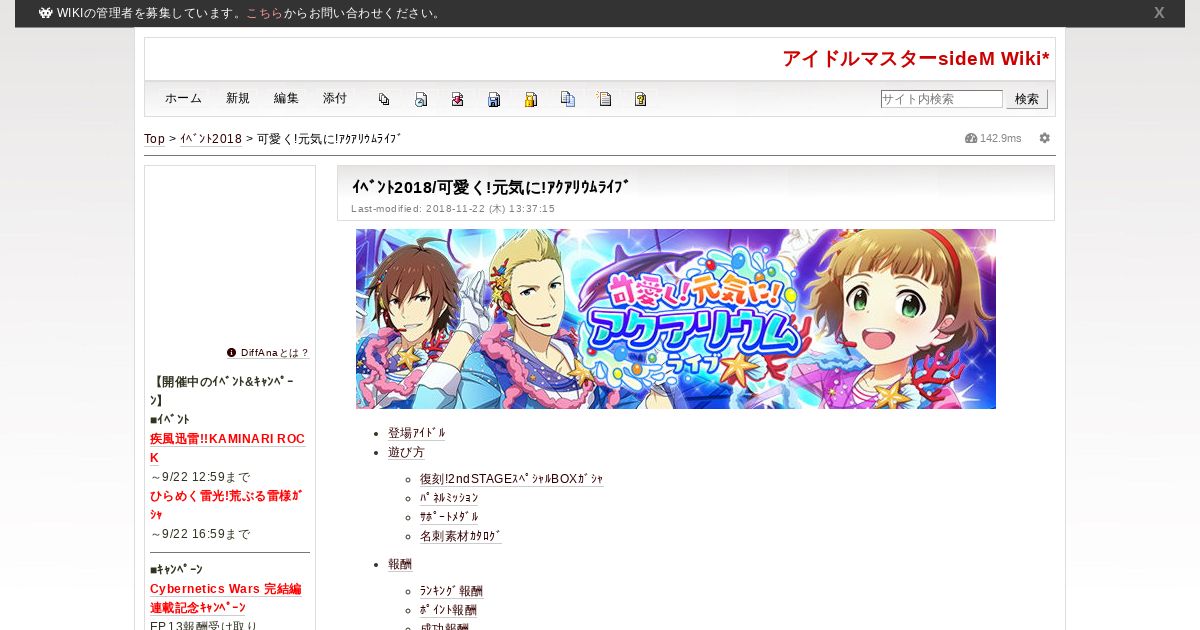The image size is (1200, 630).
Task: Close the admin recruitment banner with X
Action: 1159,13
